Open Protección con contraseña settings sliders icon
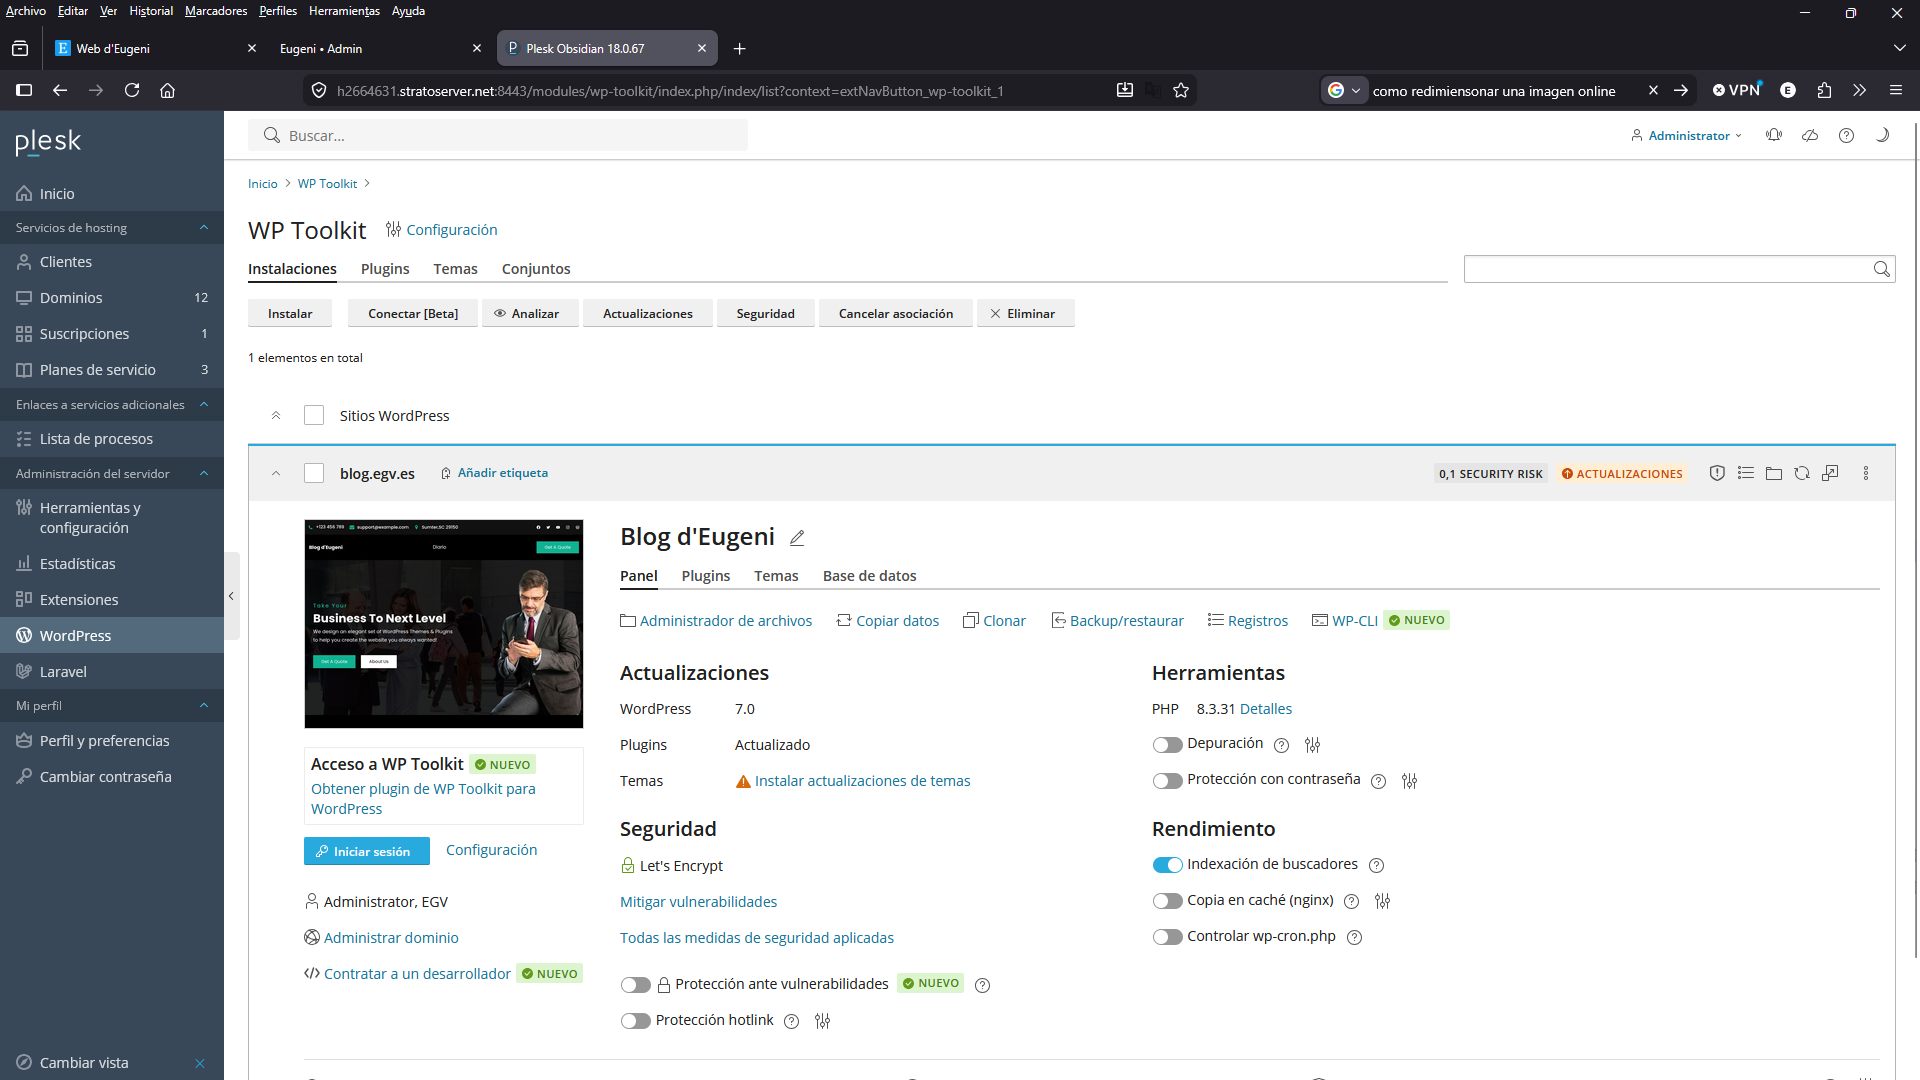 pyautogui.click(x=1409, y=781)
